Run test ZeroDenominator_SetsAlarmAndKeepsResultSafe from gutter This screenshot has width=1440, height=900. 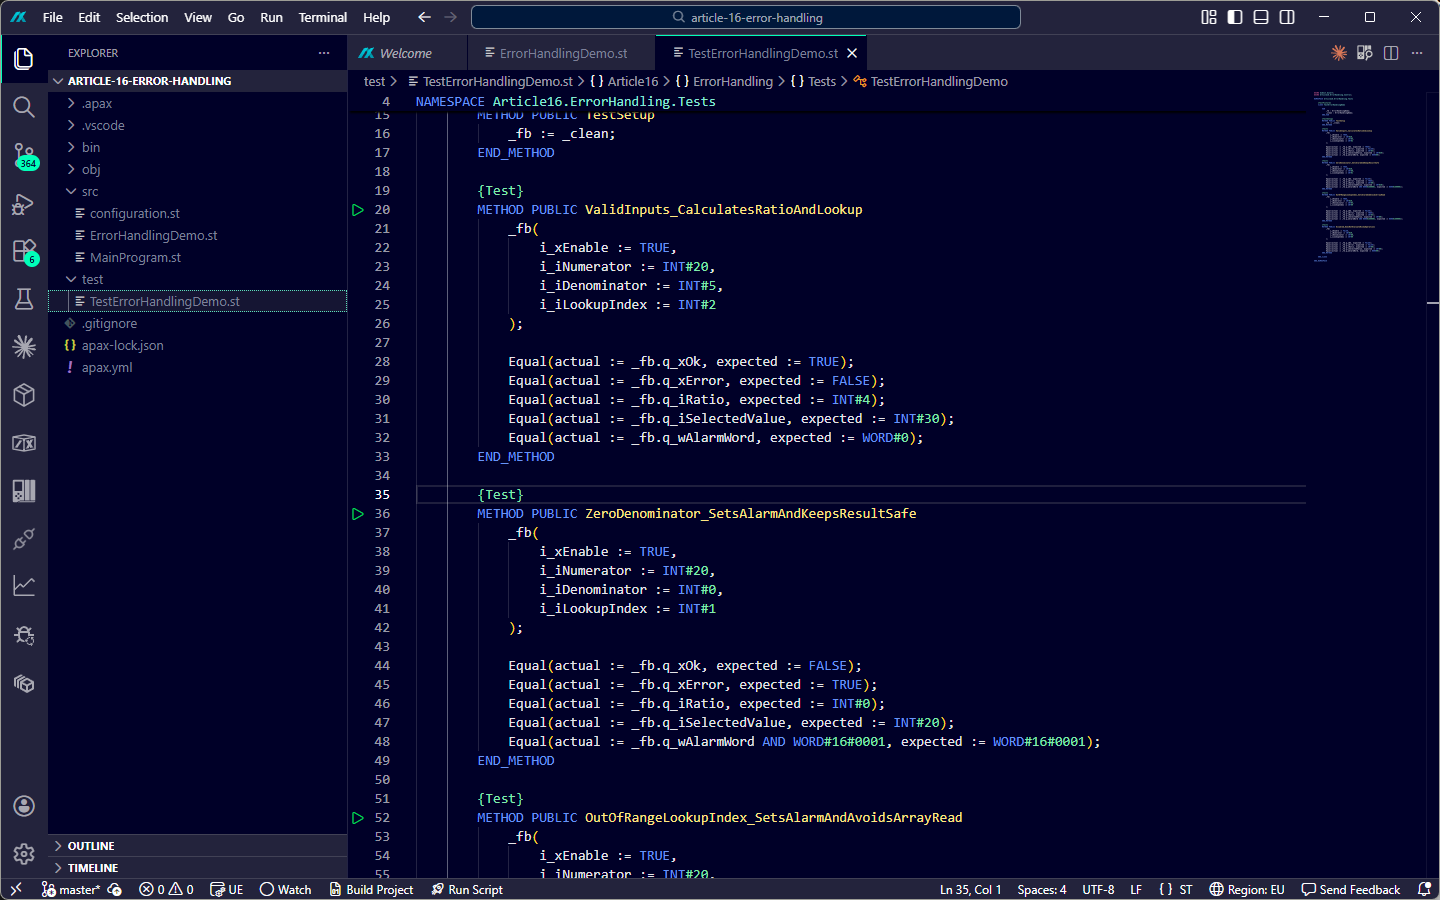point(358,514)
